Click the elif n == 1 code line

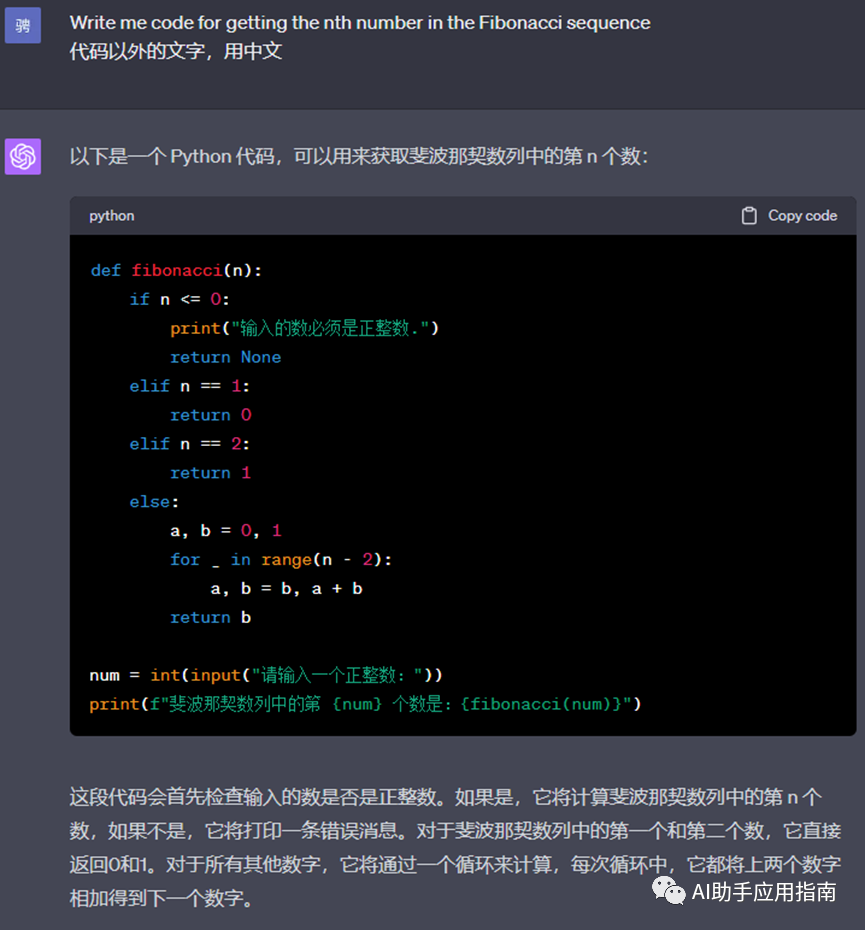pos(190,386)
